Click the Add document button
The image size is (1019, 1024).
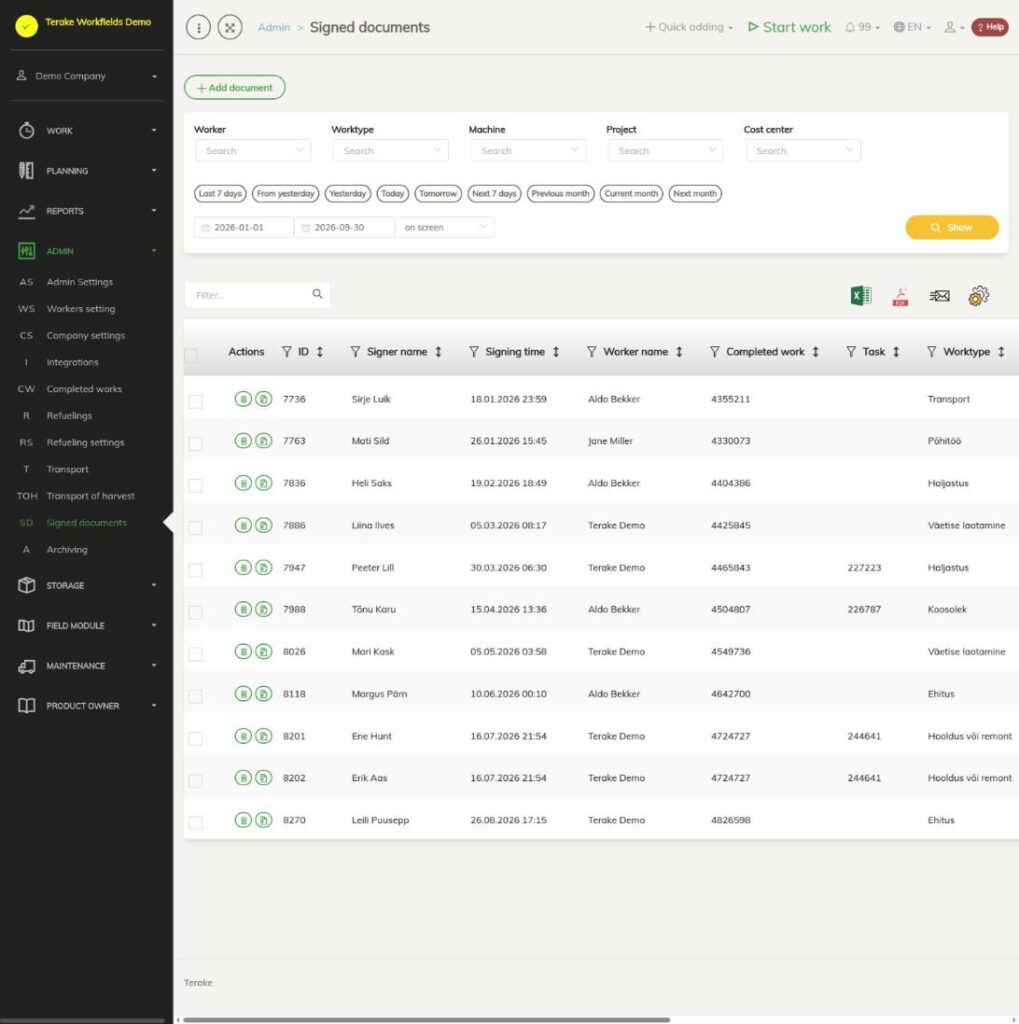235,88
